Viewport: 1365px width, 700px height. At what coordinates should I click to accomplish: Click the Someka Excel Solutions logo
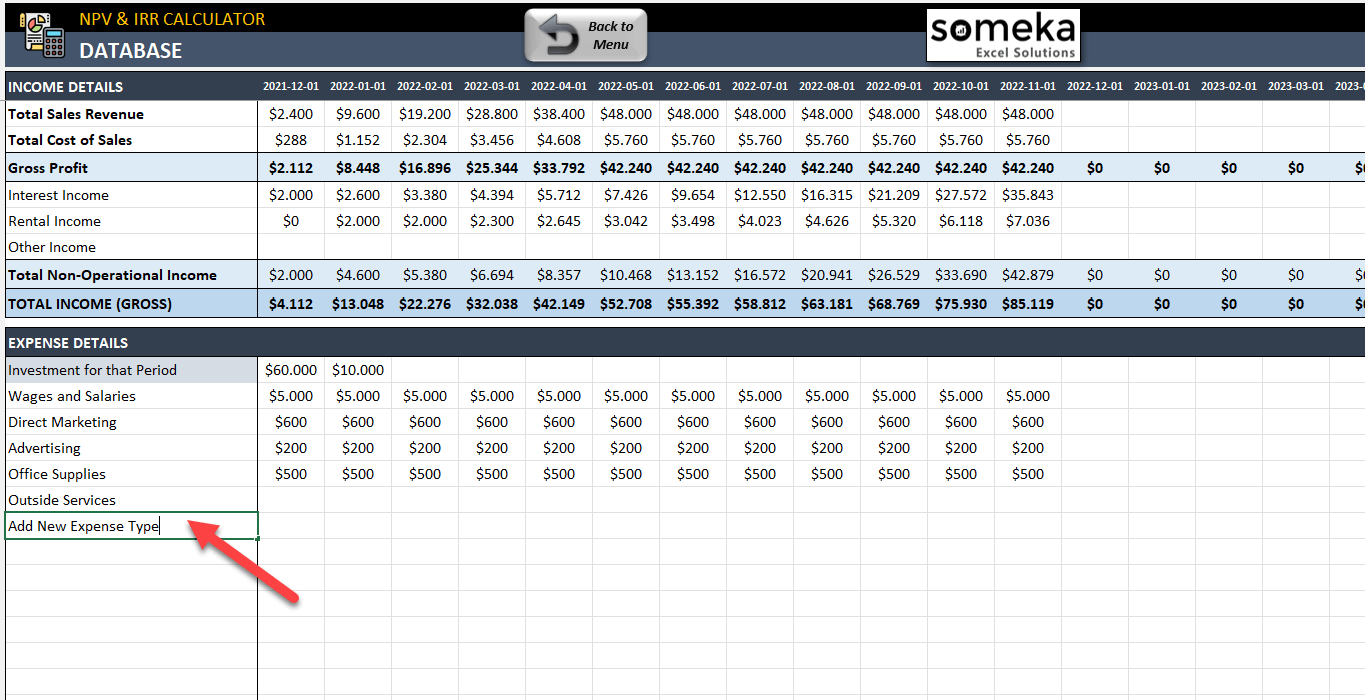(x=1003, y=34)
